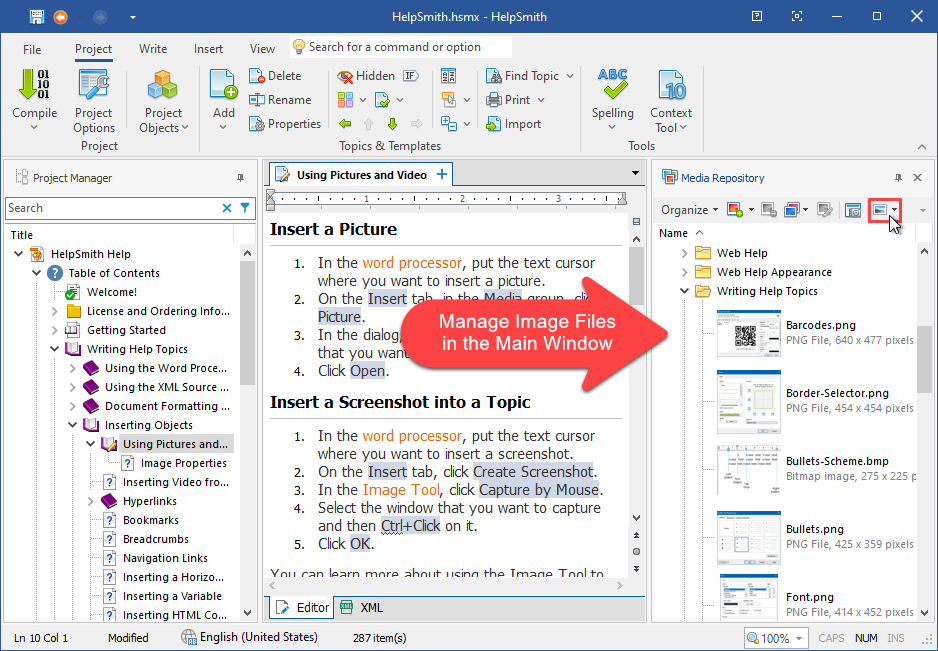This screenshot has height=651, width=938.
Task: Open the Print dropdown arrow
Action: (x=541, y=100)
